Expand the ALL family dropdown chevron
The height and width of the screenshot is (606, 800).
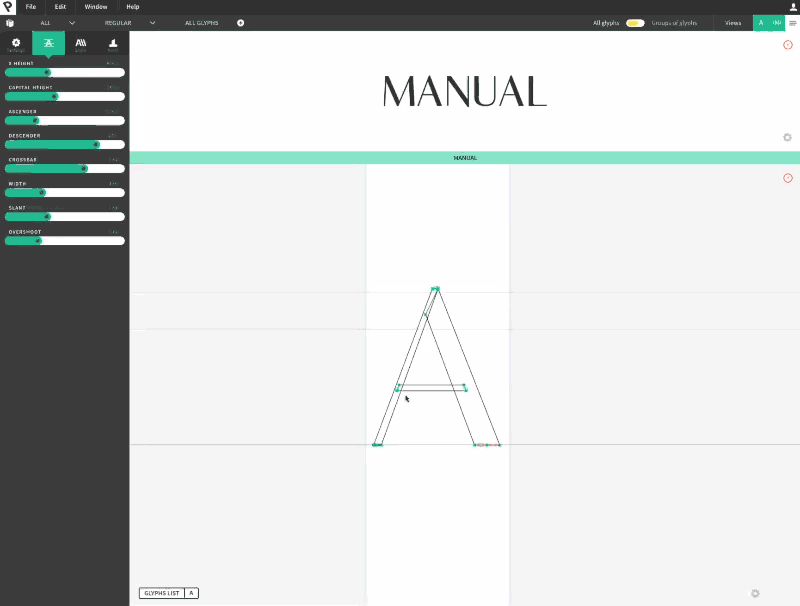coord(72,23)
